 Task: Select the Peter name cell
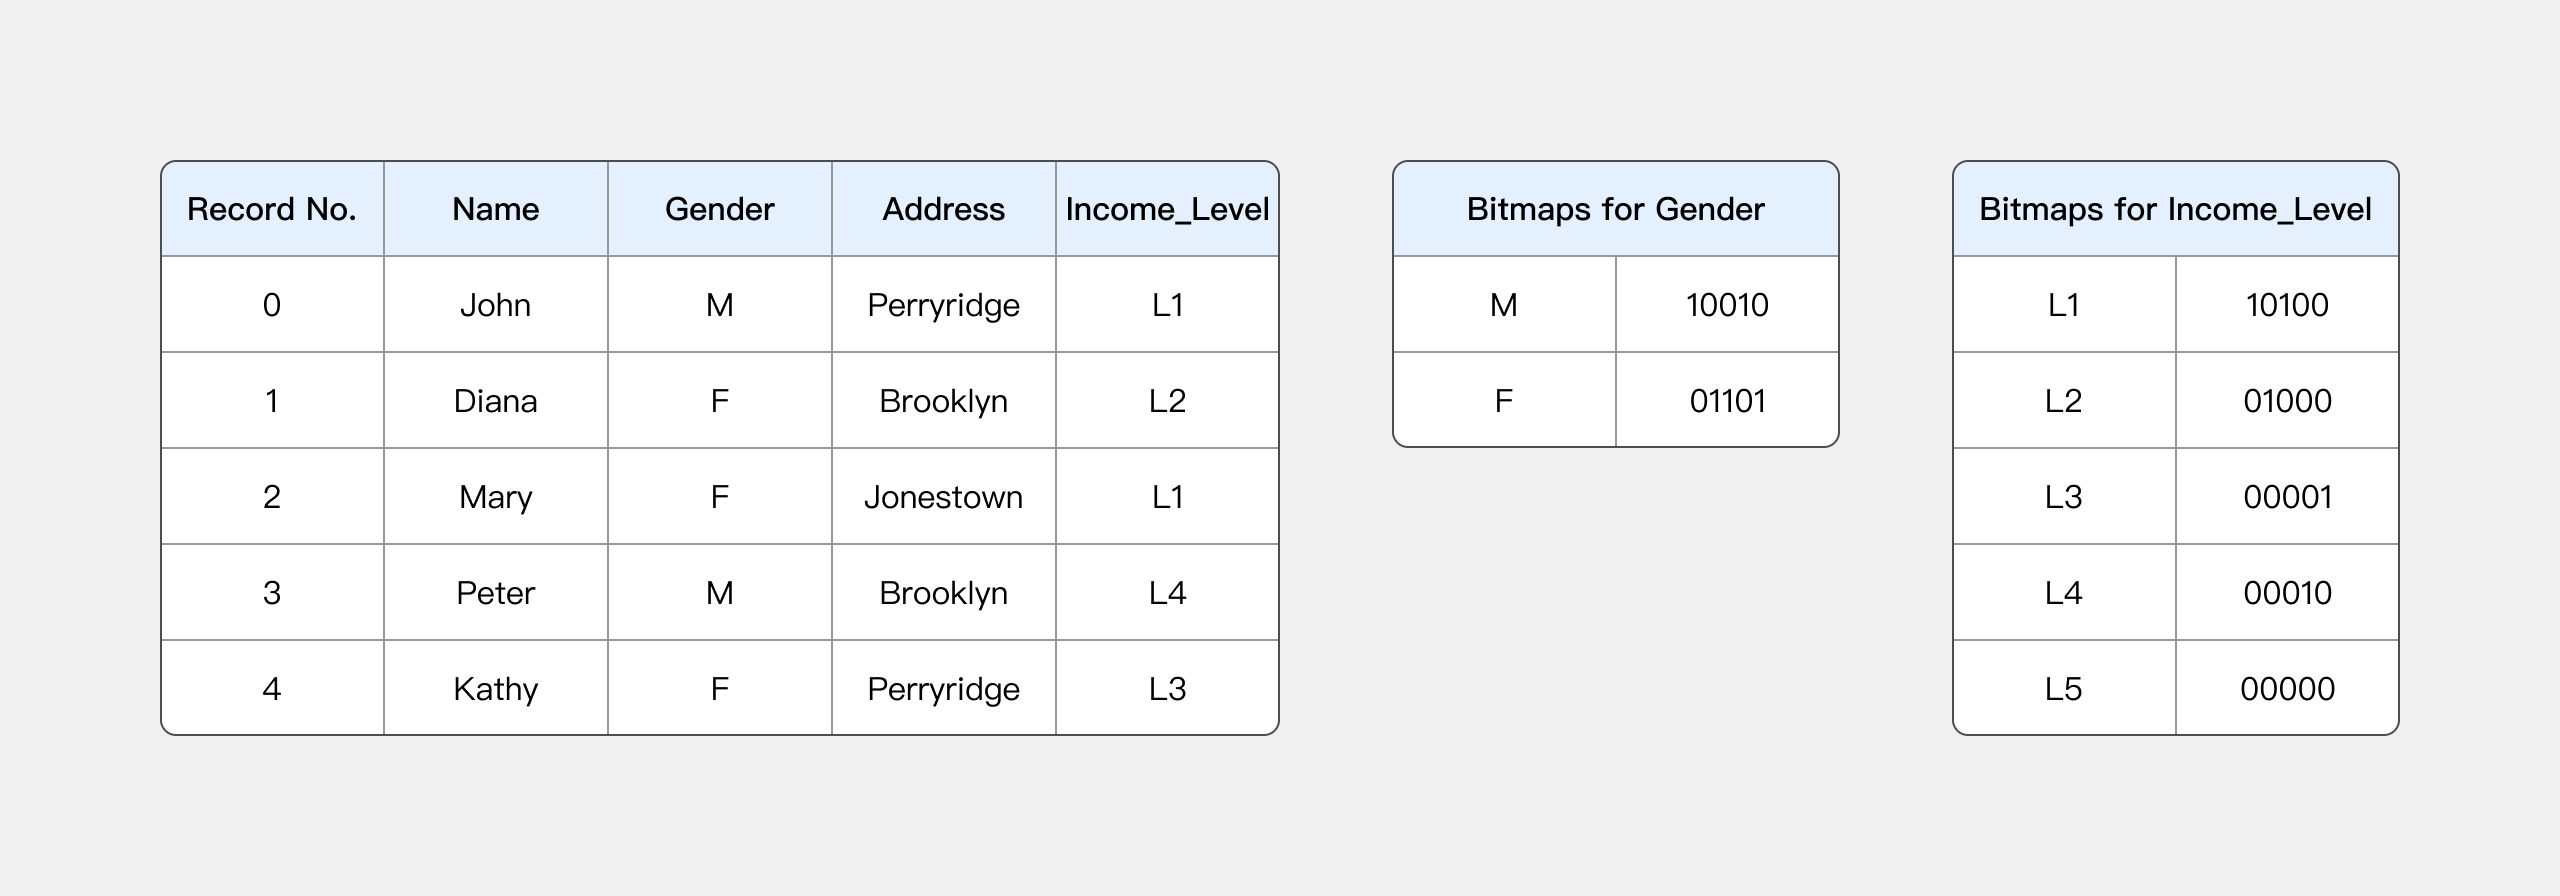pyautogui.click(x=496, y=593)
